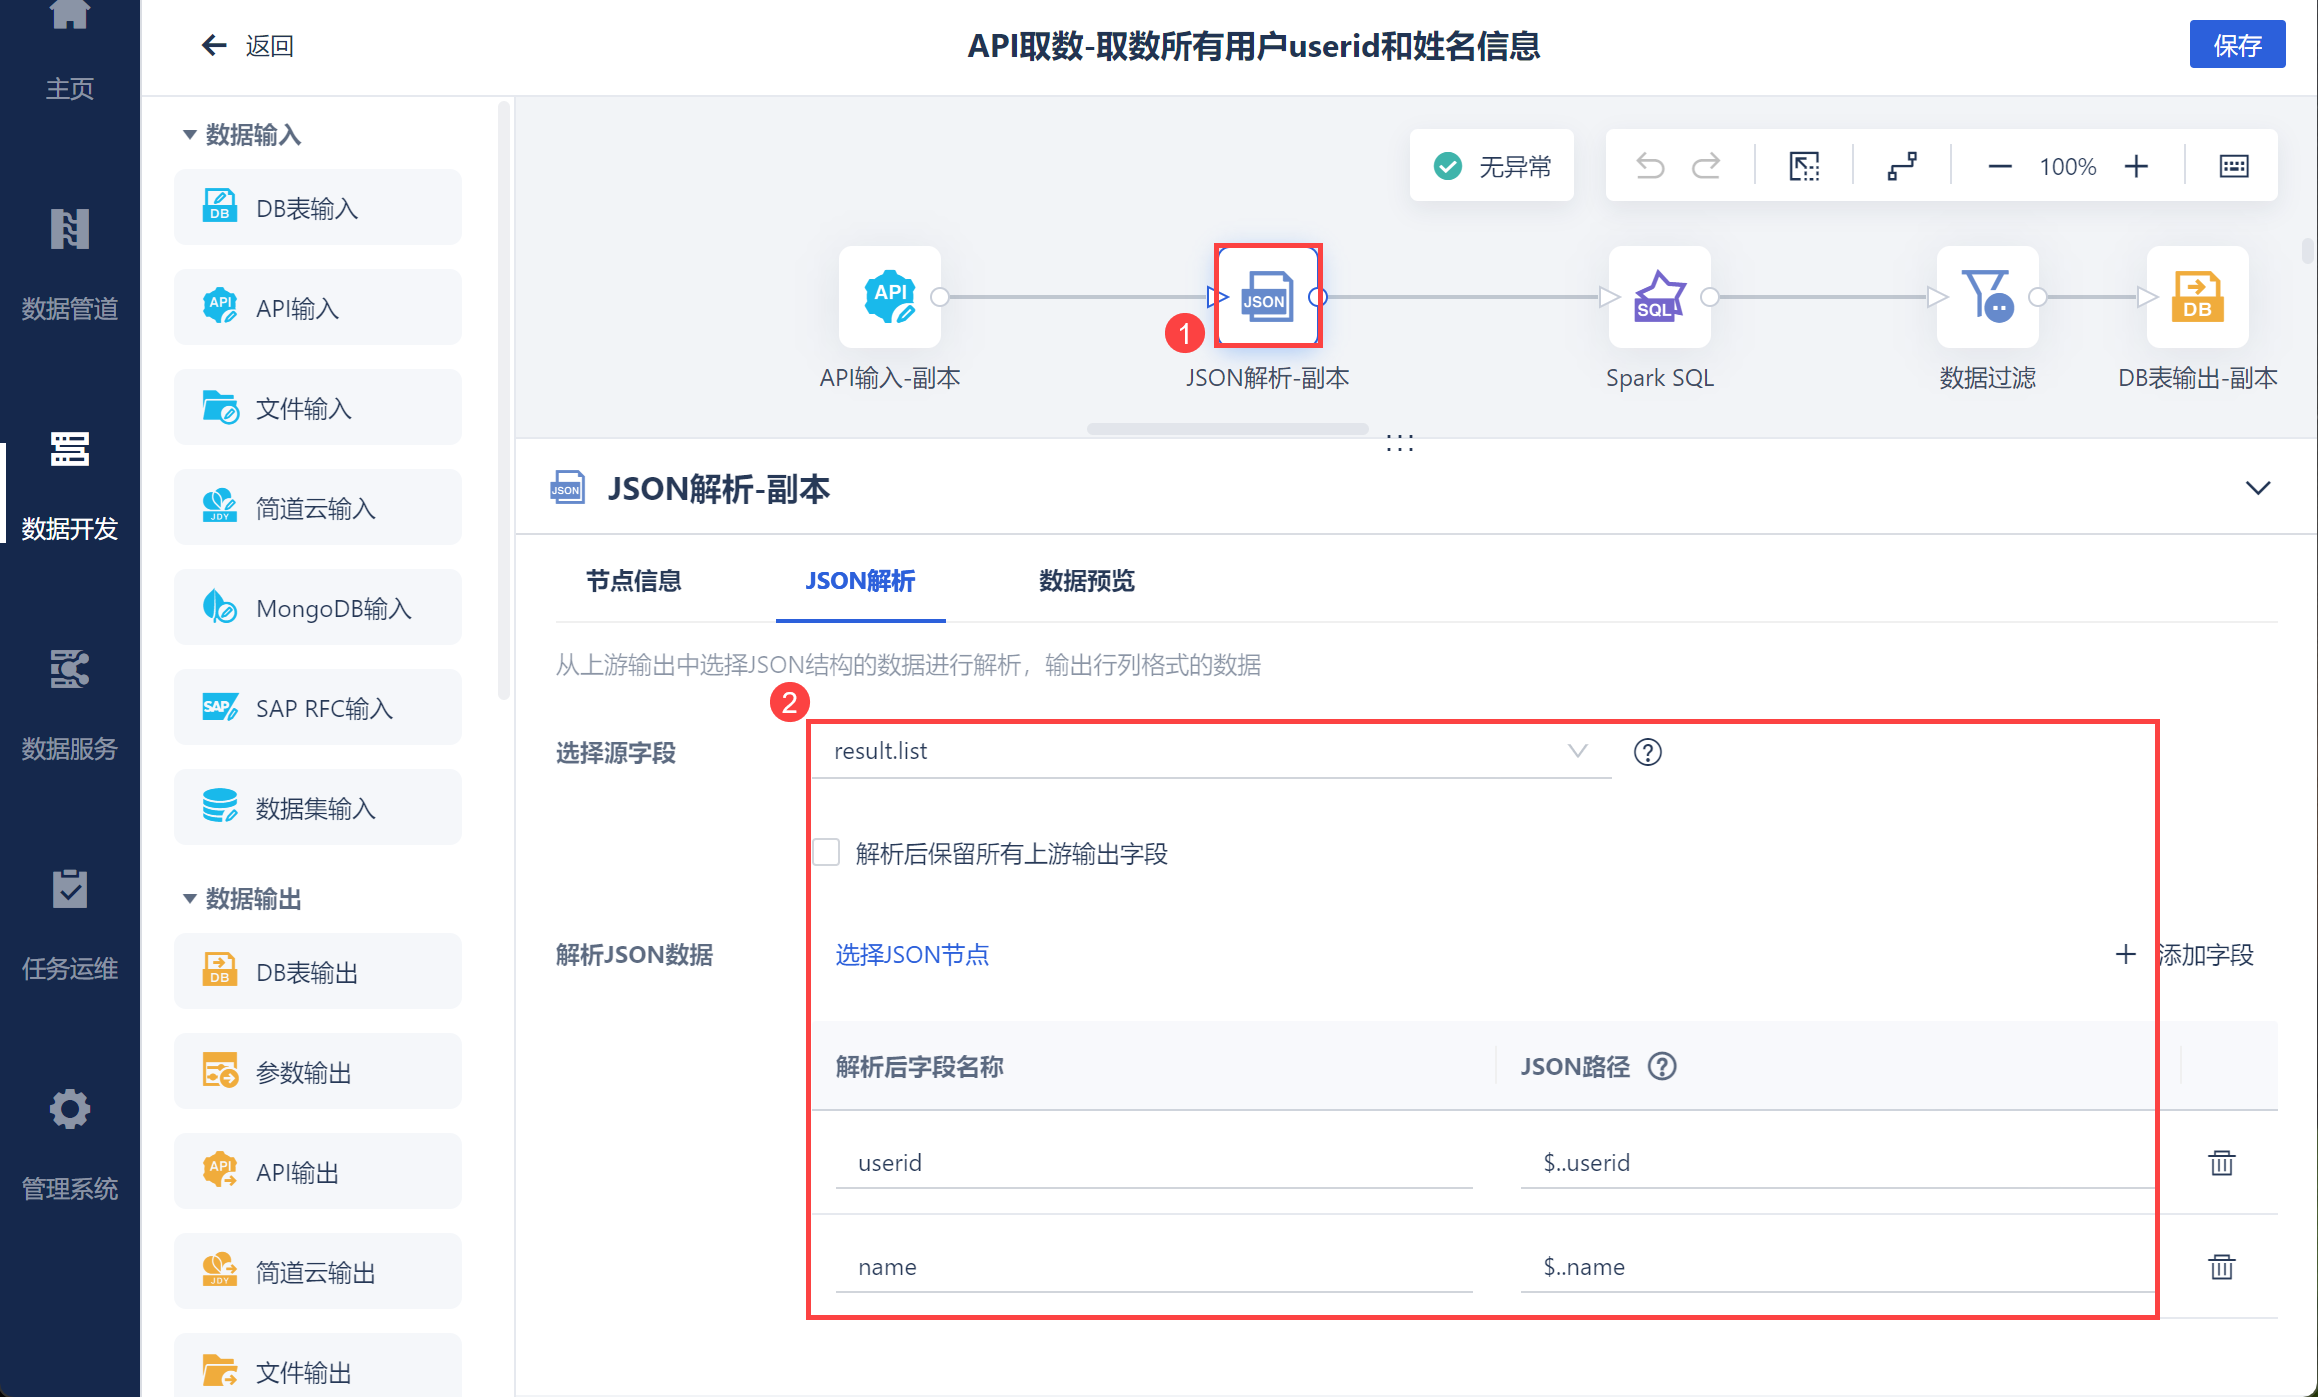This screenshot has height=1397, width=2318.
Task: Collapse the 数据输入 section
Action: 189,135
